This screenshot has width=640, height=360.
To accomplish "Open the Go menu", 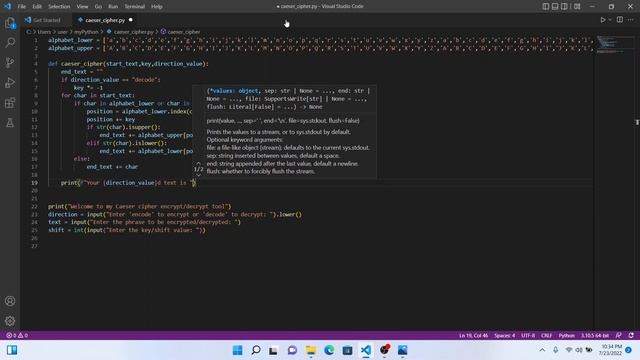I will point(98,7).
